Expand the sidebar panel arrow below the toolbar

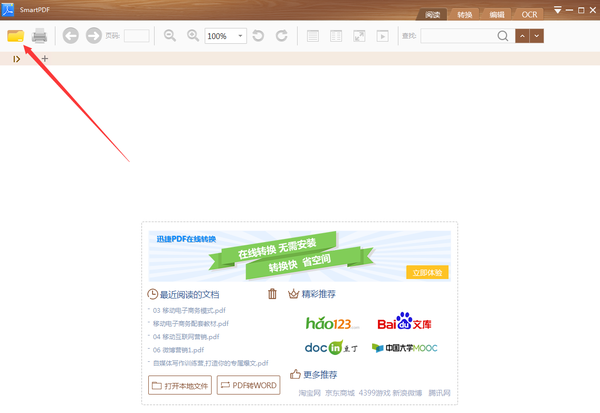coord(16,59)
